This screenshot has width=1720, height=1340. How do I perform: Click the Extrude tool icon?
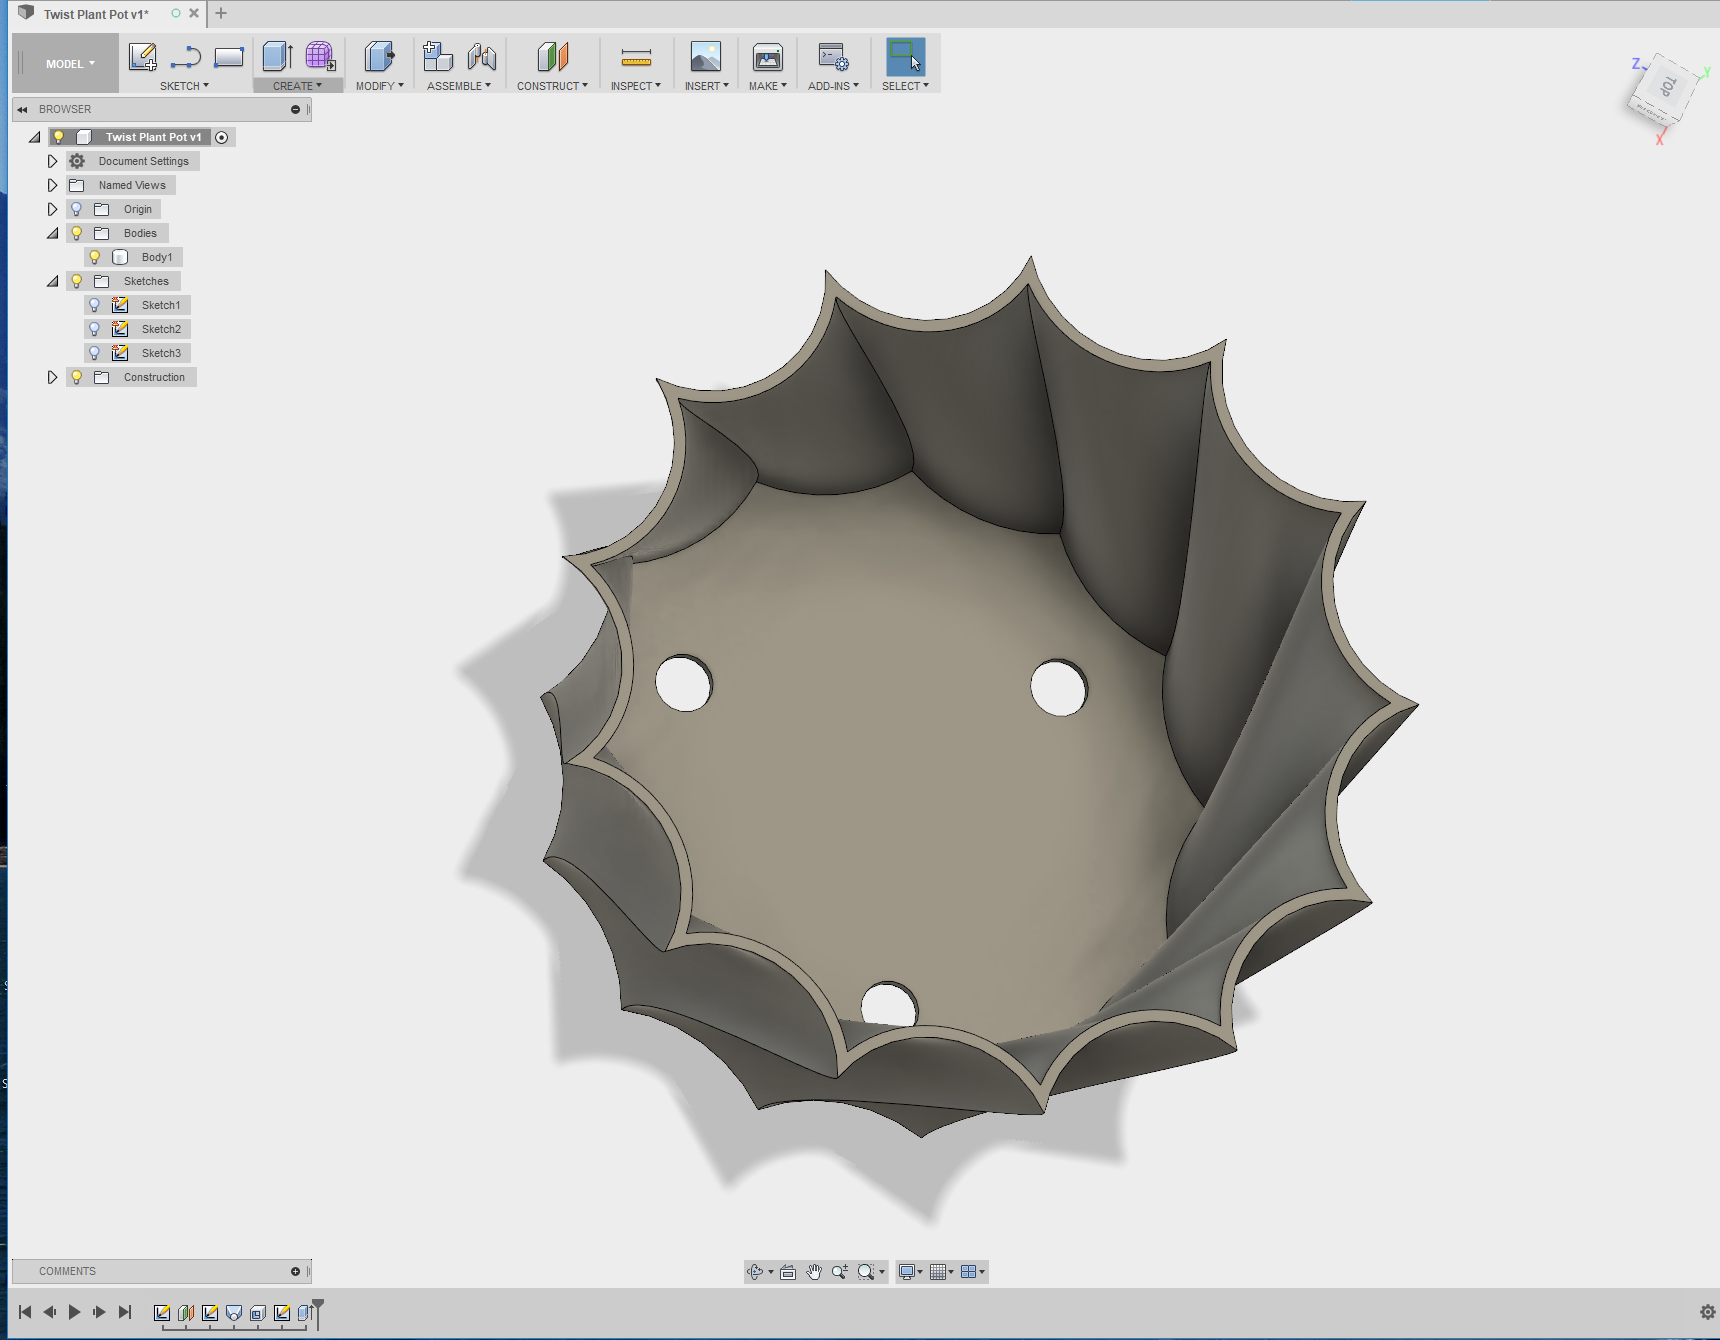click(277, 57)
